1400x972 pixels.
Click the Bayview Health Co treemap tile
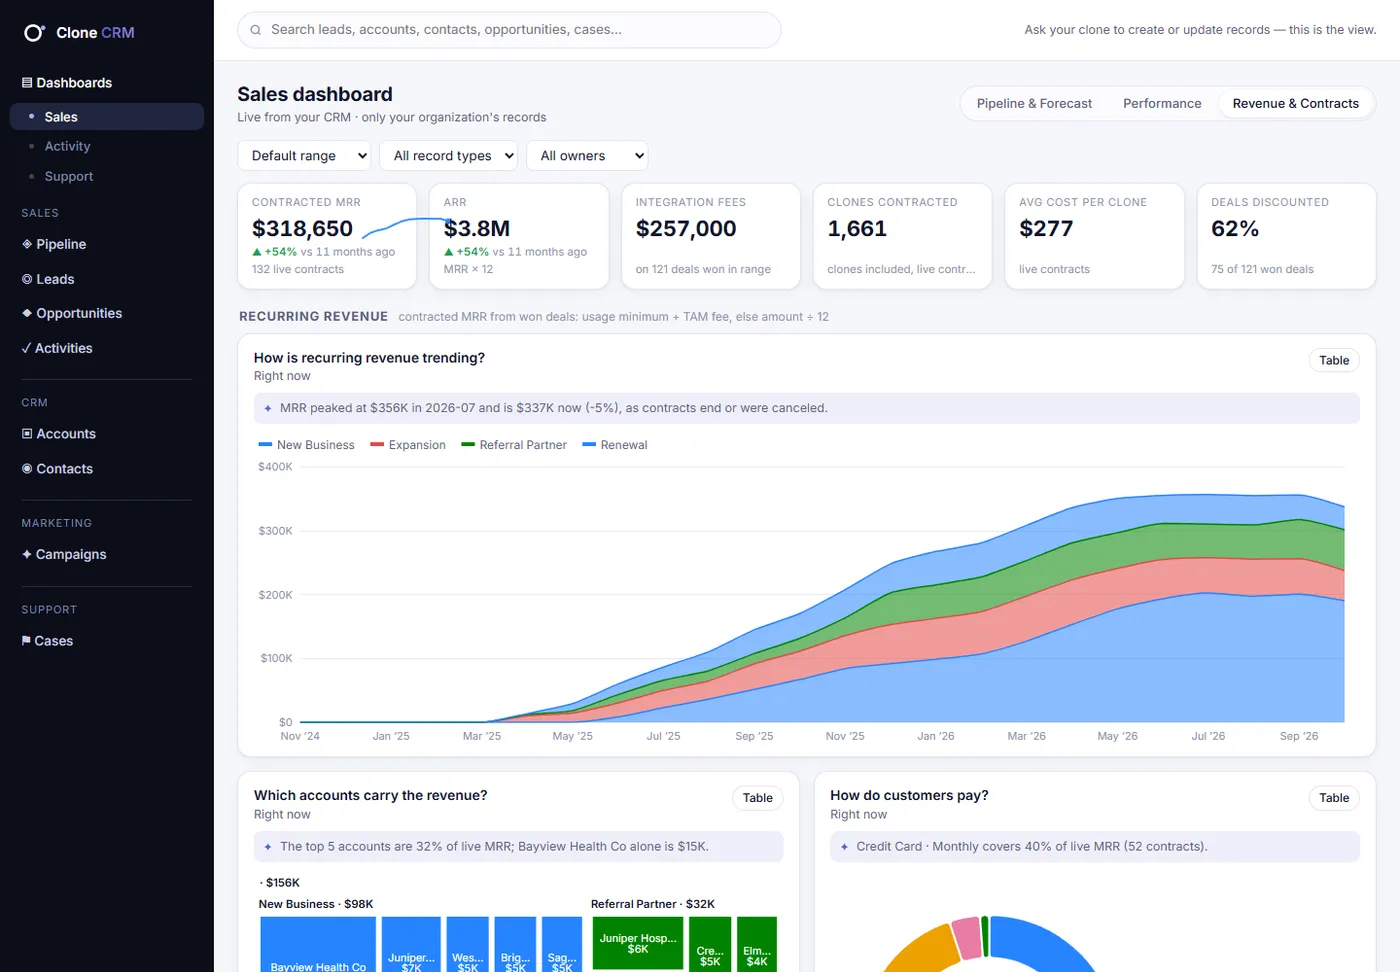pyautogui.click(x=318, y=945)
